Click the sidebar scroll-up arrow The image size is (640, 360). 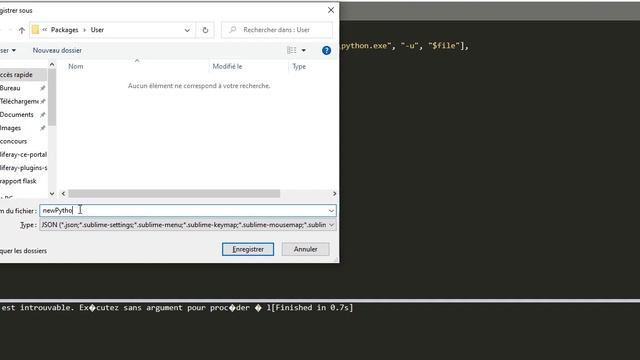point(52,64)
